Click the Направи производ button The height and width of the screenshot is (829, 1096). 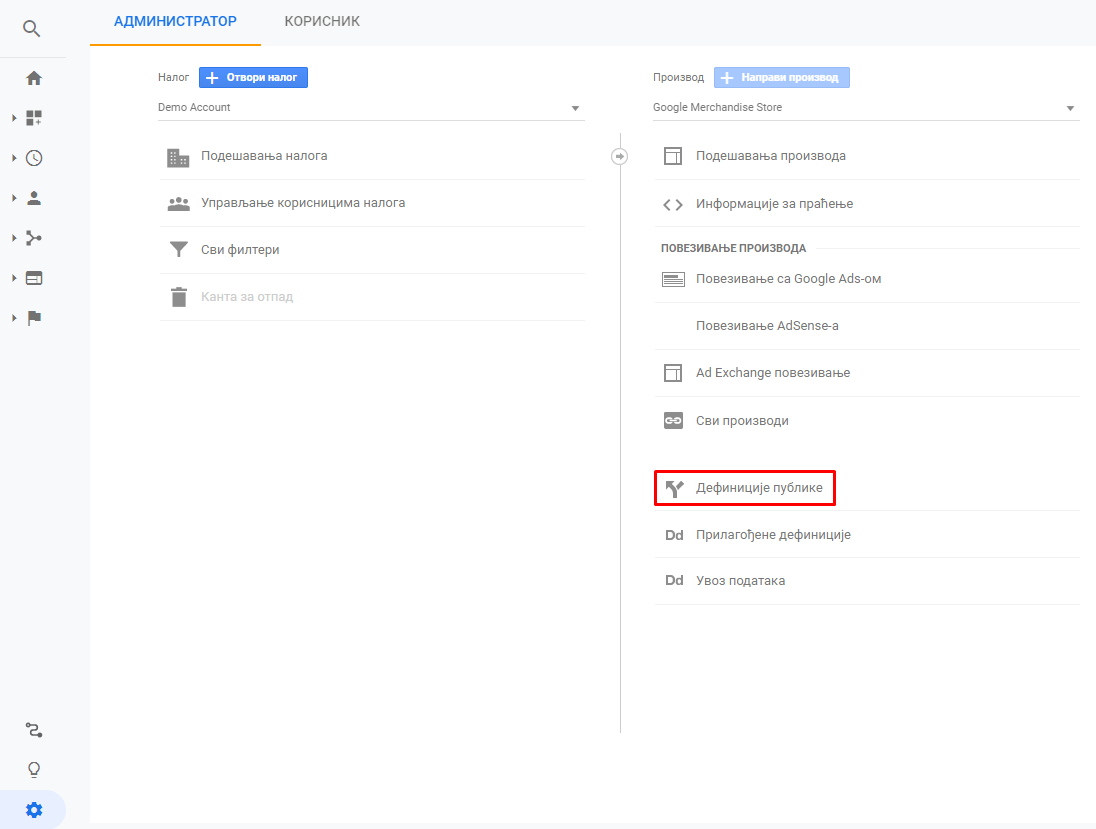pos(781,78)
